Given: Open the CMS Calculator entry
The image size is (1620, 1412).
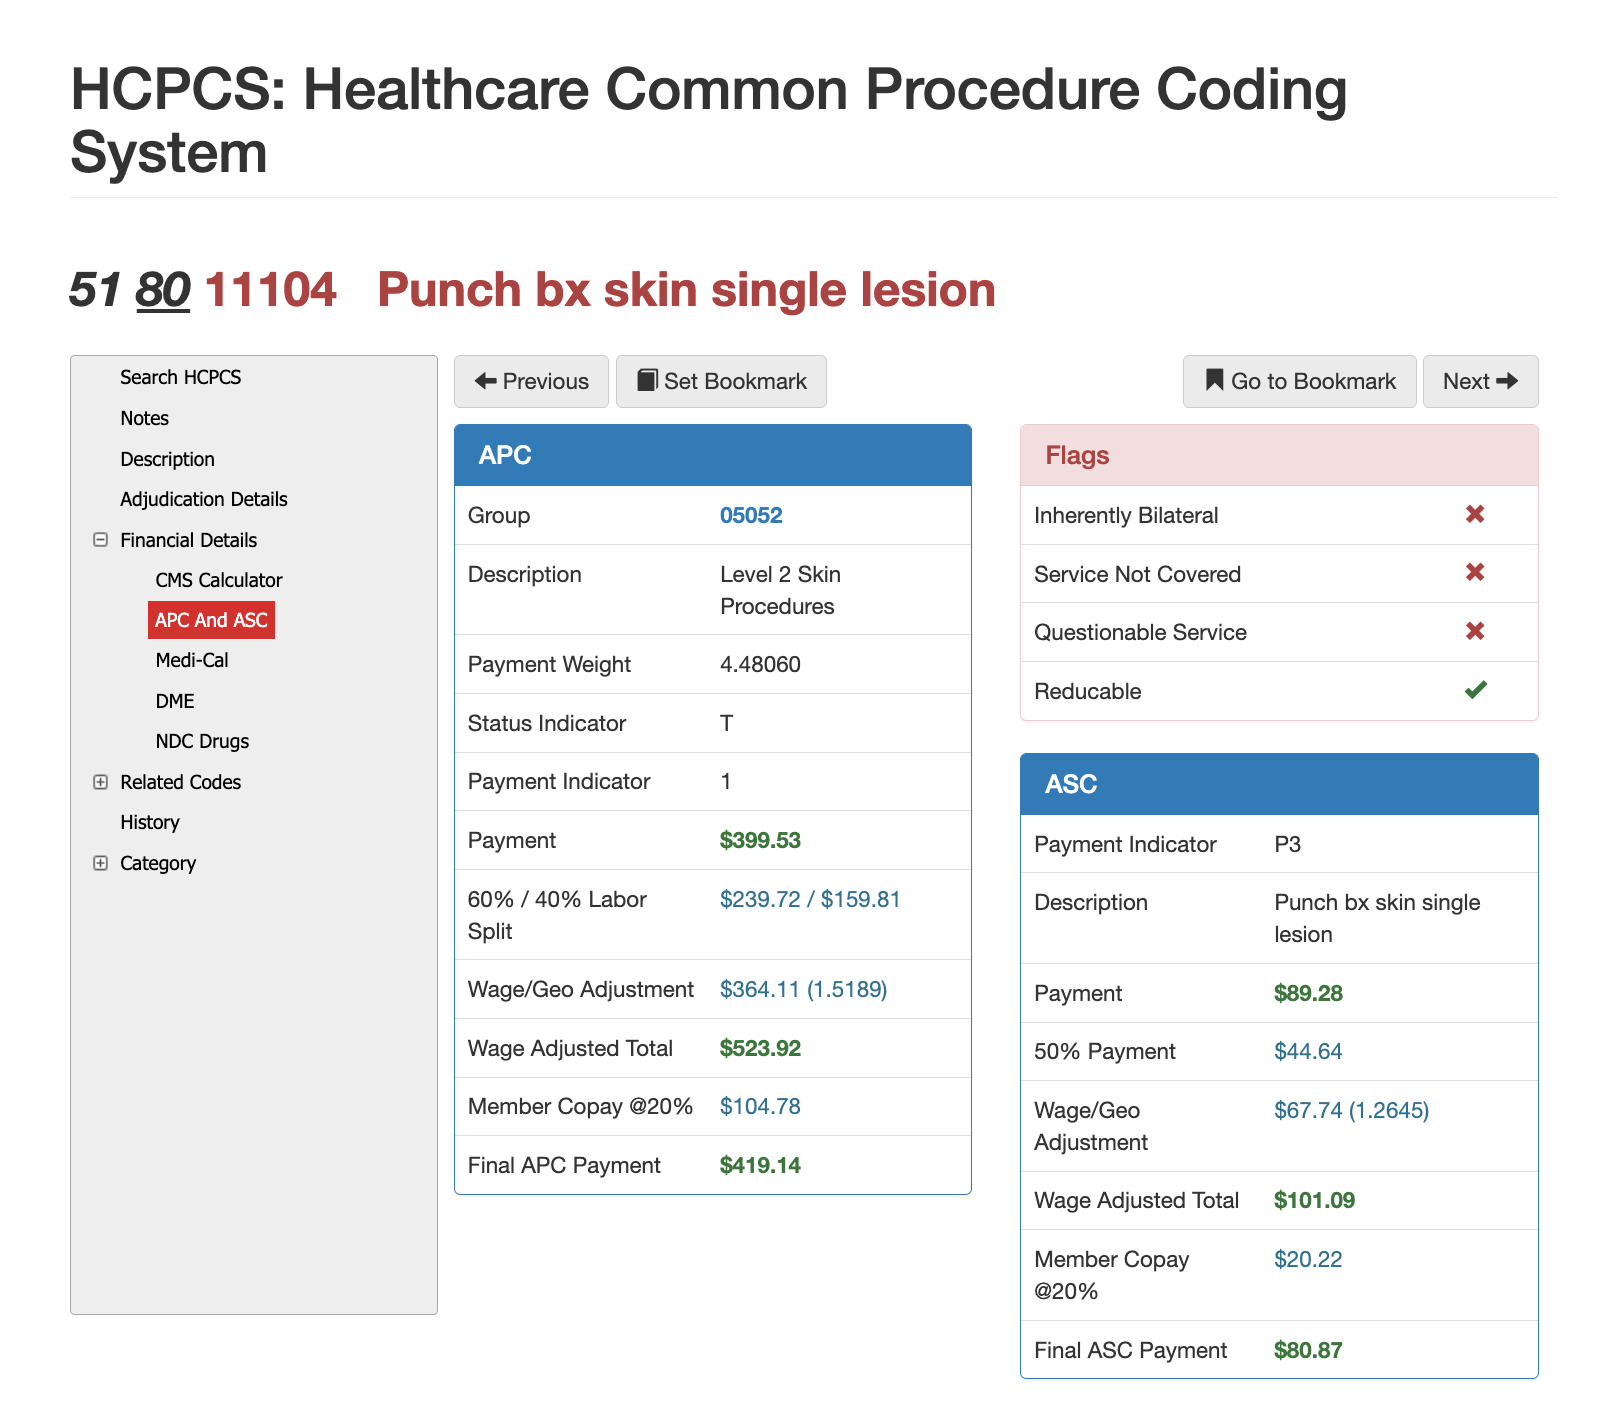Looking at the screenshot, I should click(218, 580).
